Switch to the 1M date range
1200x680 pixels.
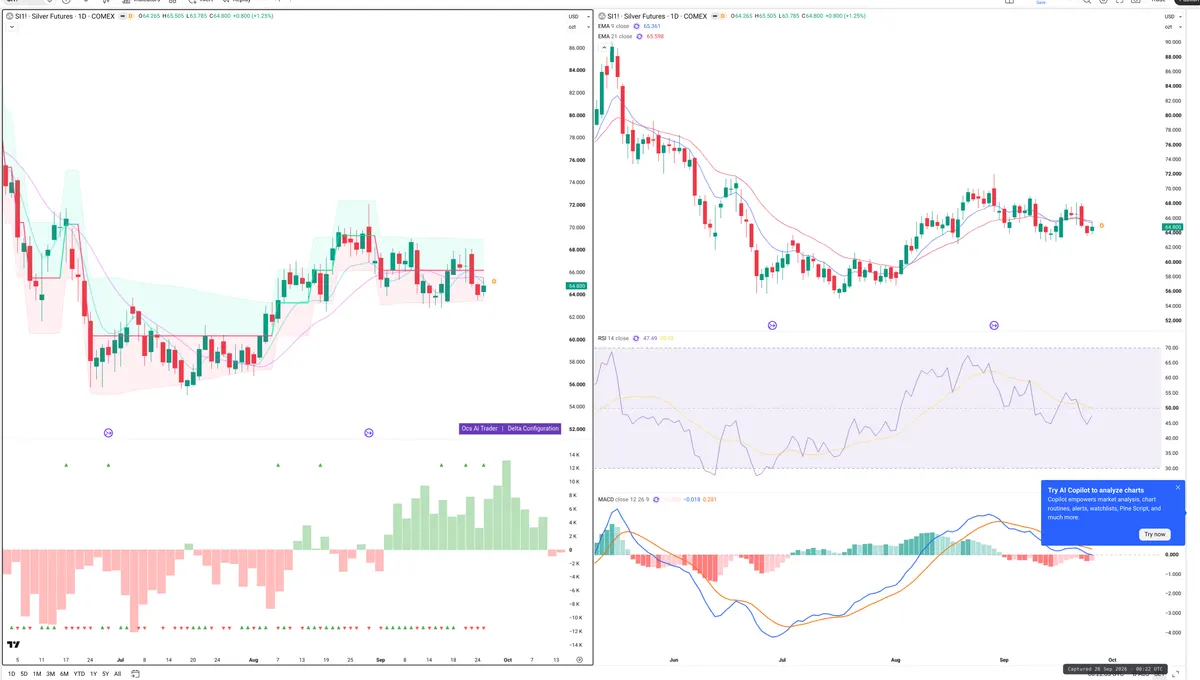point(37,674)
